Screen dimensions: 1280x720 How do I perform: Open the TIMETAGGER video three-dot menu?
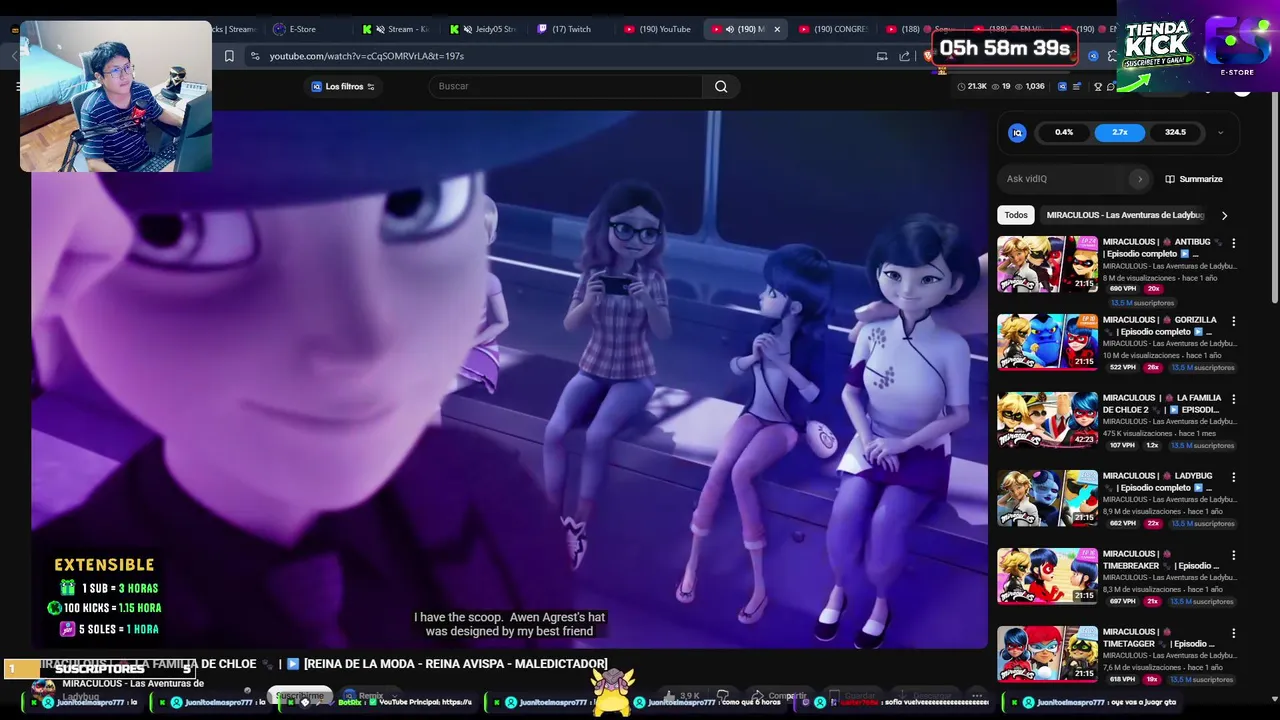[x=1233, y=633]
